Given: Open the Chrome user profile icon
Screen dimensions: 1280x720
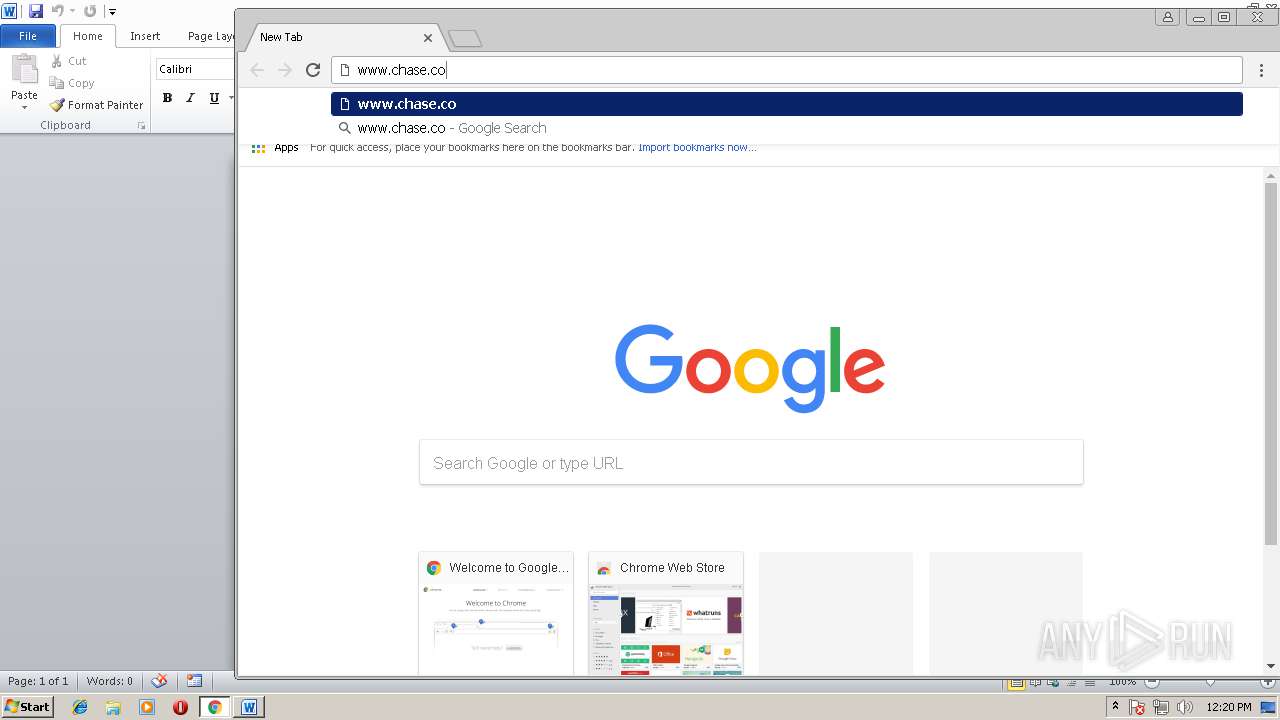Looking at the screenshot, I should (x=1167, y=17).
